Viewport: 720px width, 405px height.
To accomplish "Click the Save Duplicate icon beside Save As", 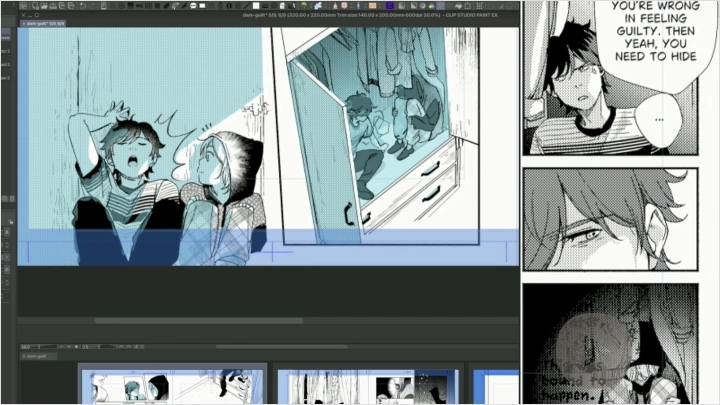I will tap(71, 6).
